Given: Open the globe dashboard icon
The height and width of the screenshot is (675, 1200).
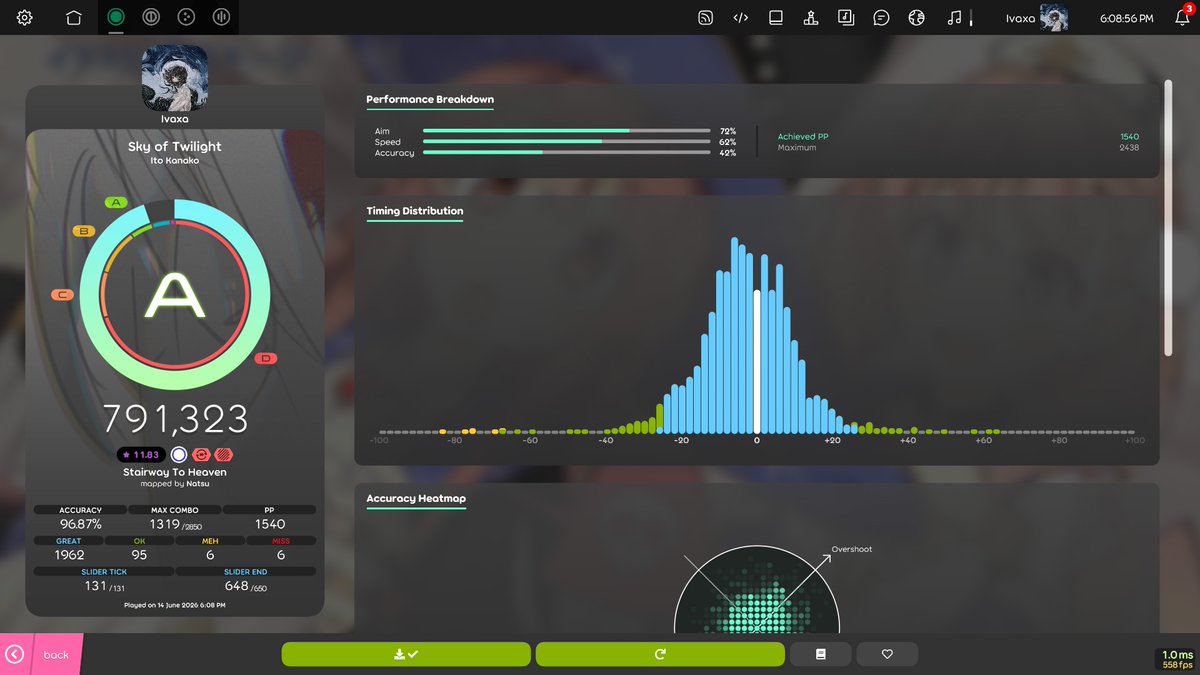Looking at the screenshot, I should tap(916, 17).
